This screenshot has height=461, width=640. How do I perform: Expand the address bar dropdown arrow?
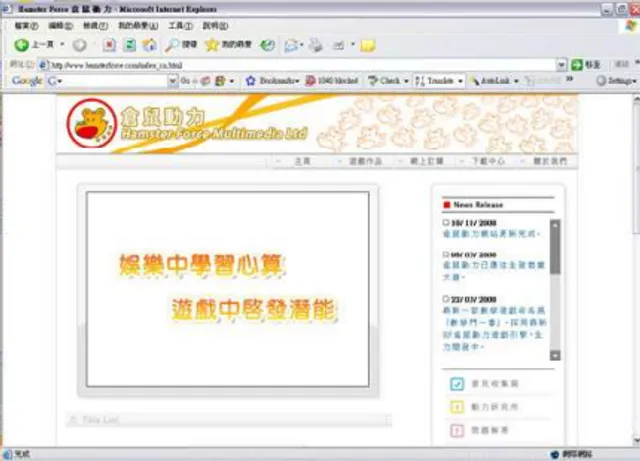point(561,65)
